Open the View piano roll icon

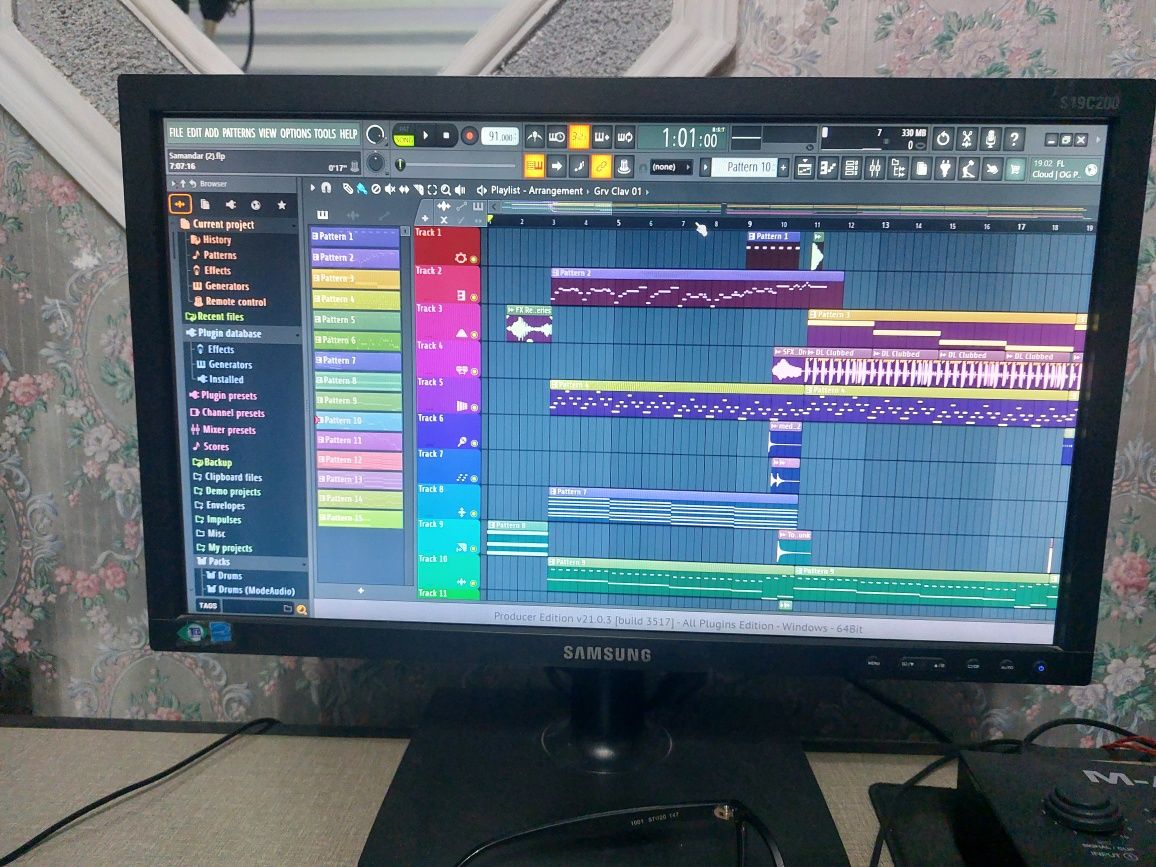point(828,168)
